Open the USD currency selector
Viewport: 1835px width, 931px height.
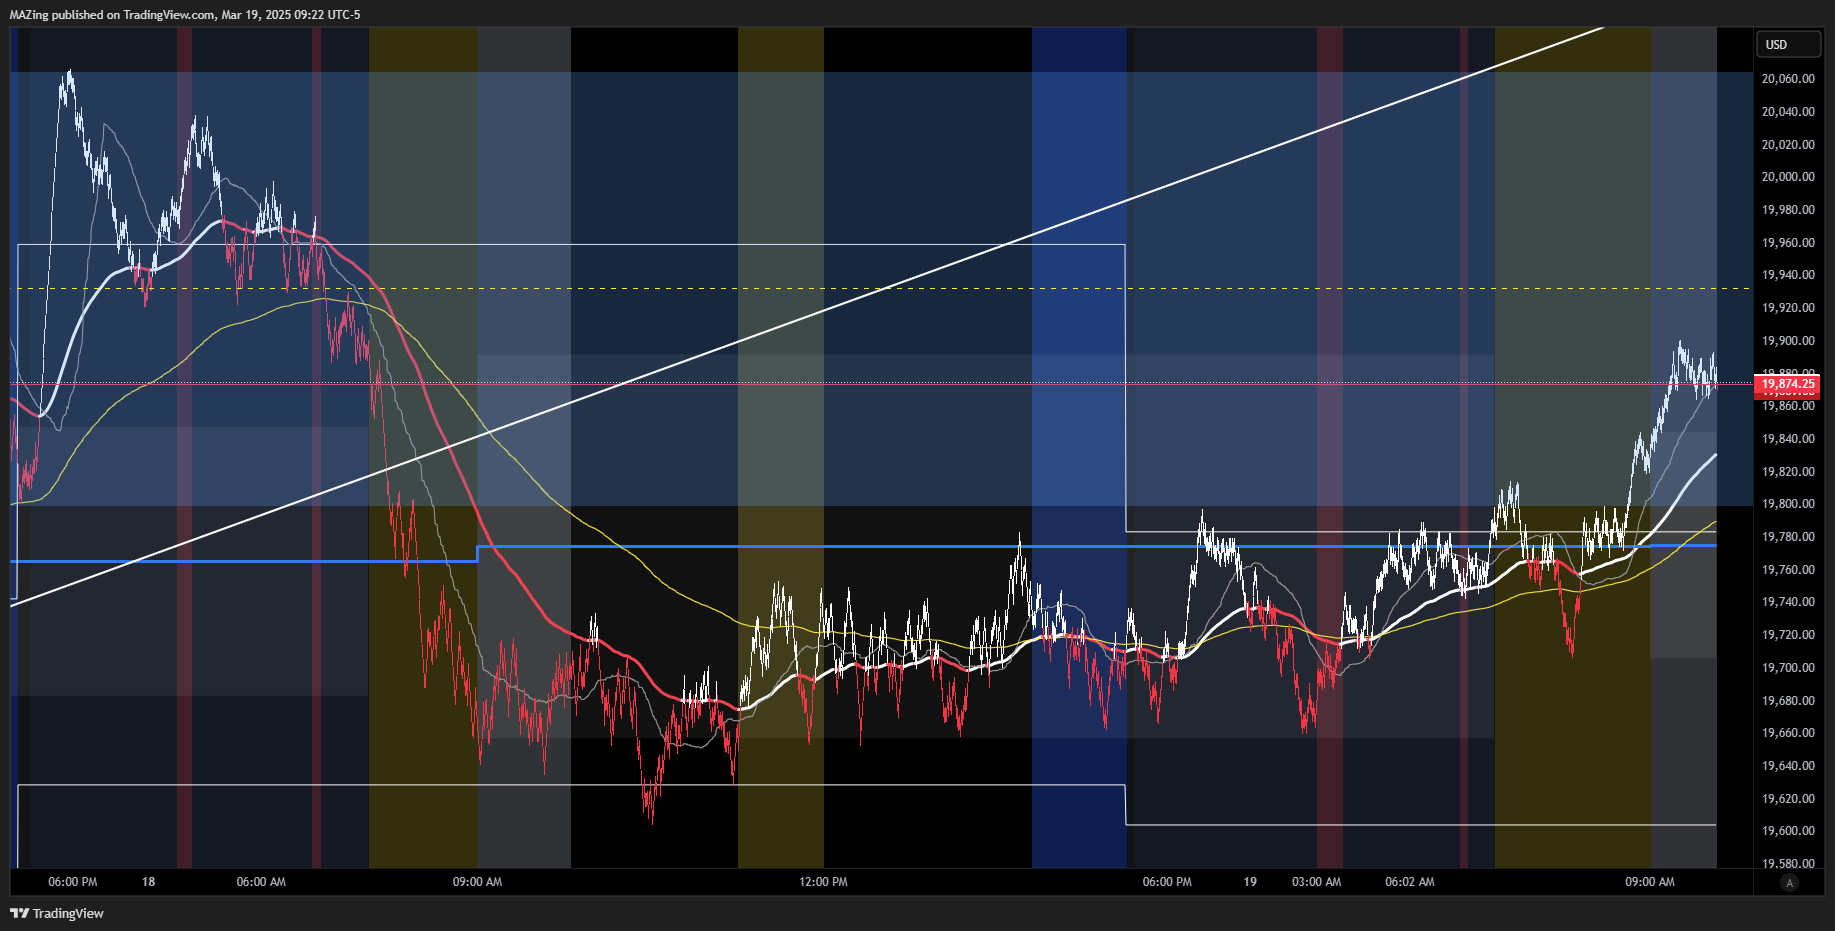point(1788,44)
